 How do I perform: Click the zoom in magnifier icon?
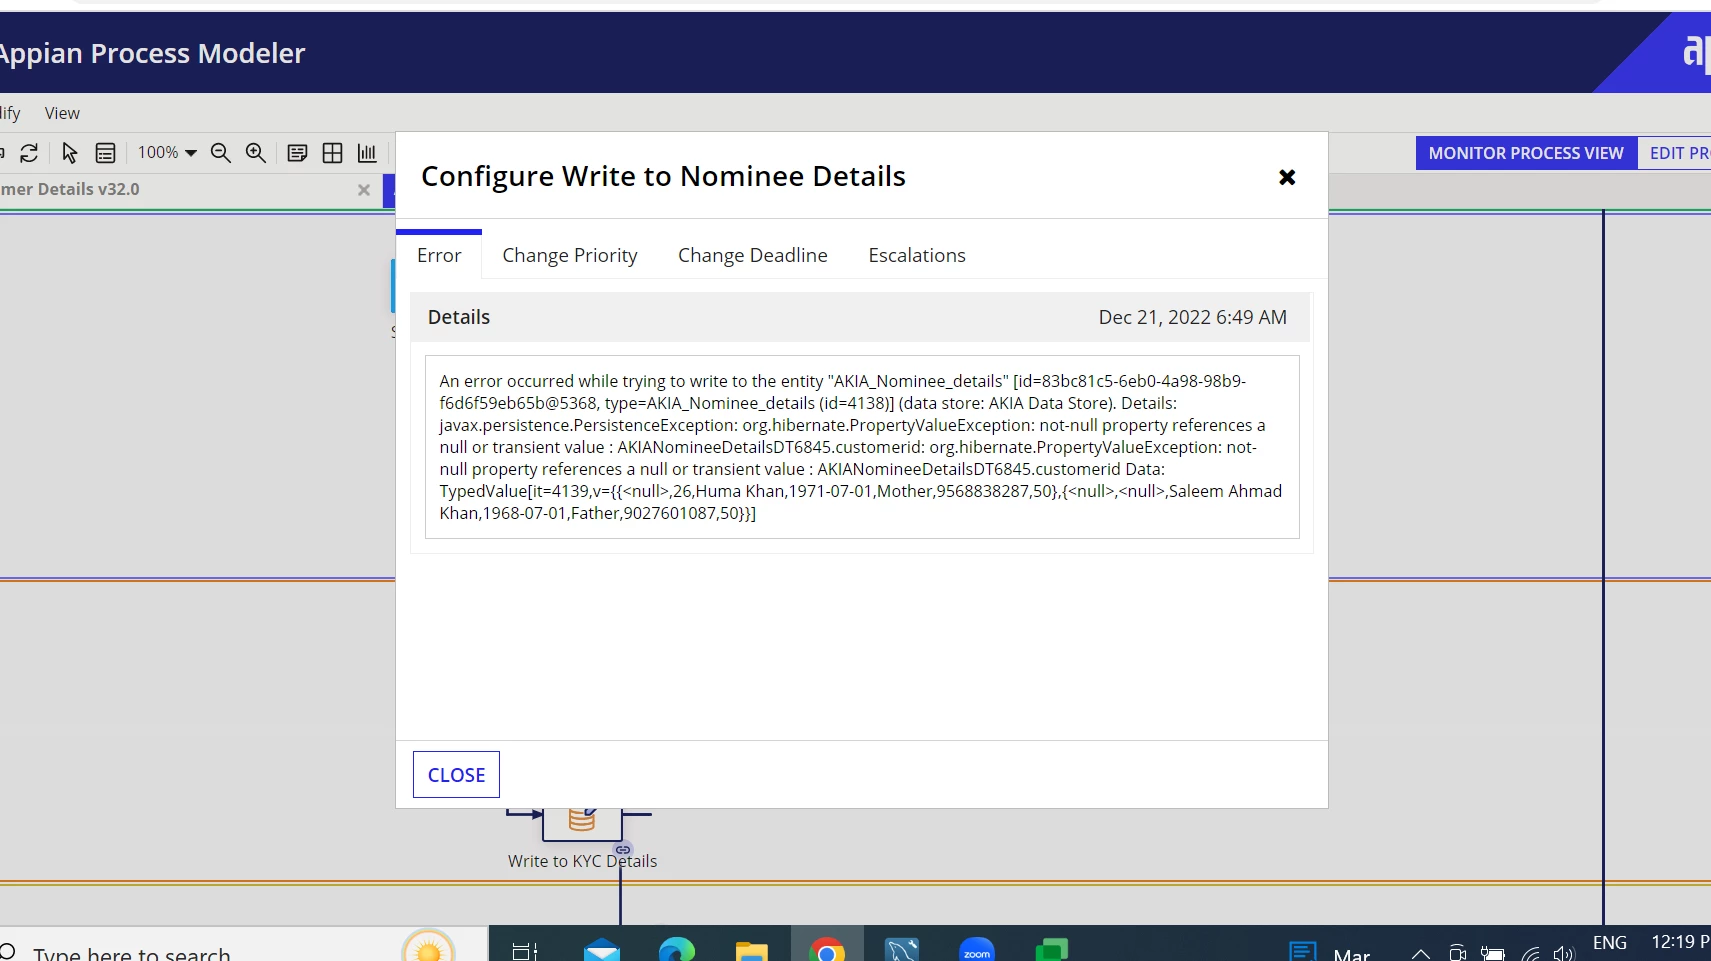(256, 153)
